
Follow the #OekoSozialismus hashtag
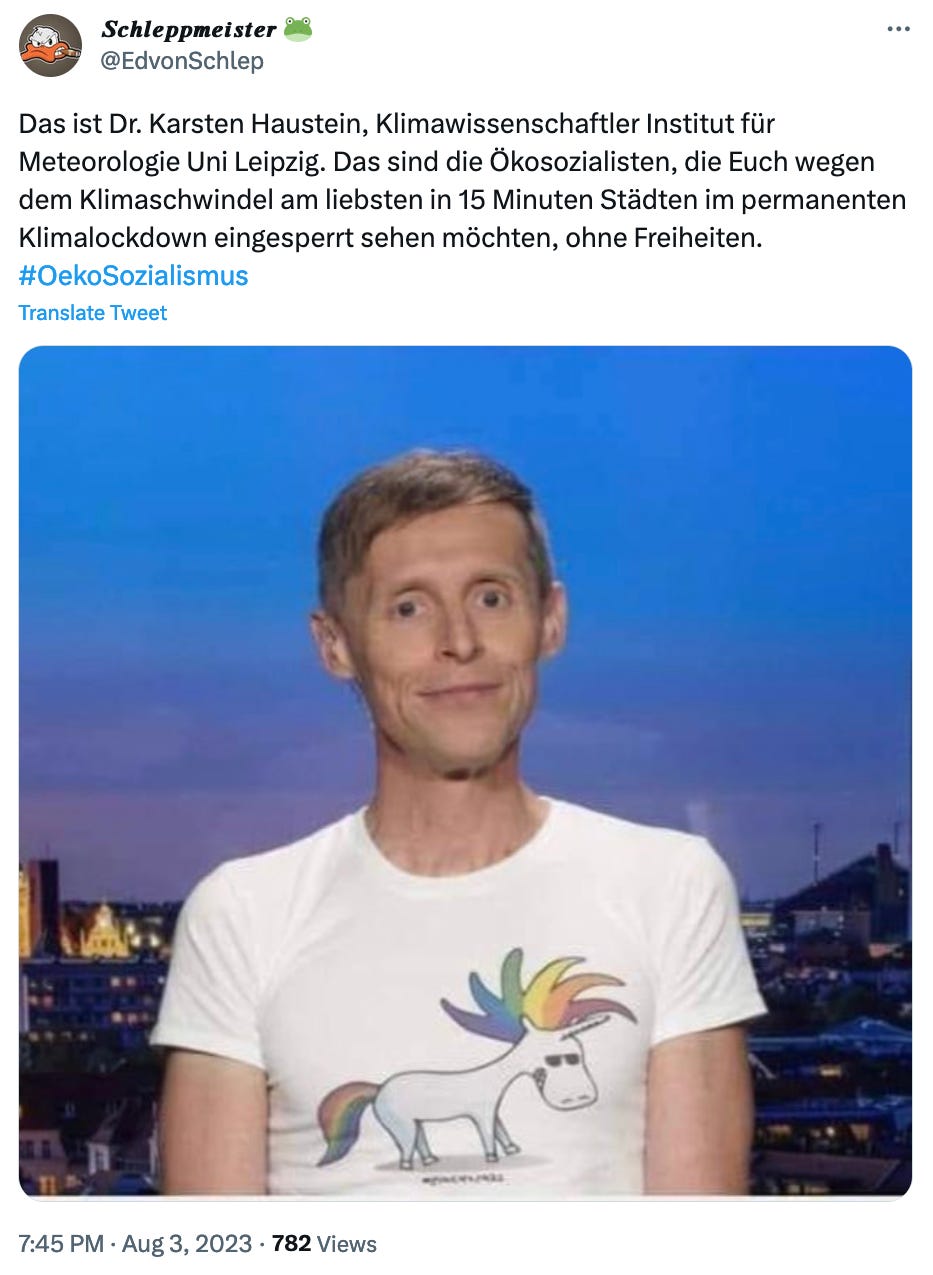click(134, 275)
